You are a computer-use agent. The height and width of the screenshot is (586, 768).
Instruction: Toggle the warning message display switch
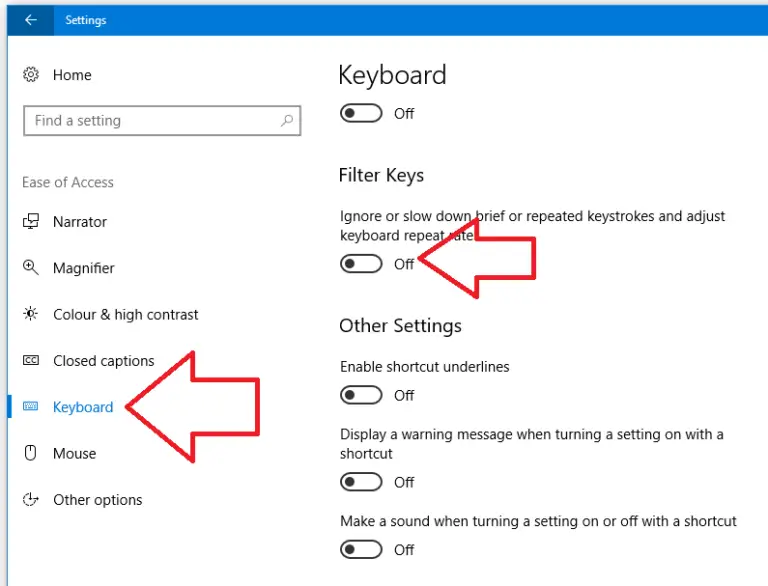click(361, 482)
